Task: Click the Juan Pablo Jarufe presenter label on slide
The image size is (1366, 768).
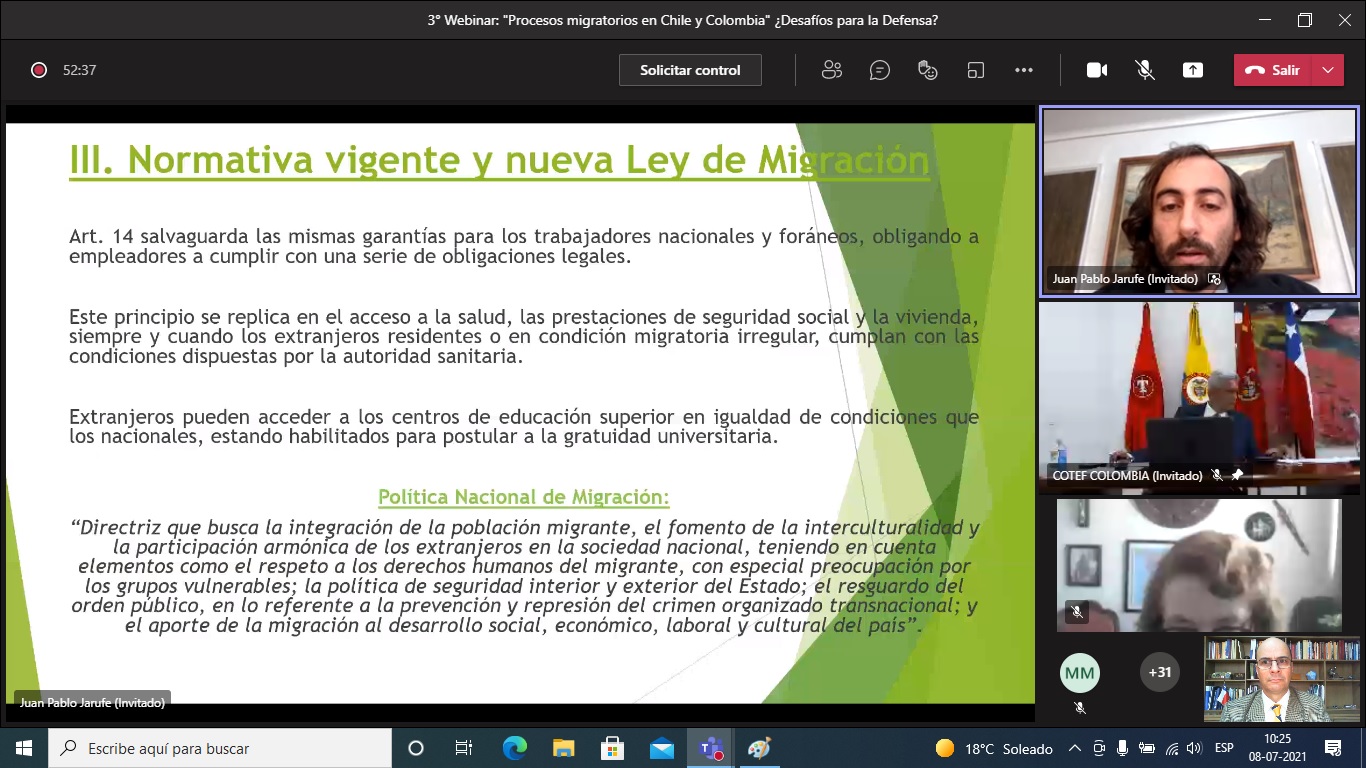Action: (x=92, y=703)
